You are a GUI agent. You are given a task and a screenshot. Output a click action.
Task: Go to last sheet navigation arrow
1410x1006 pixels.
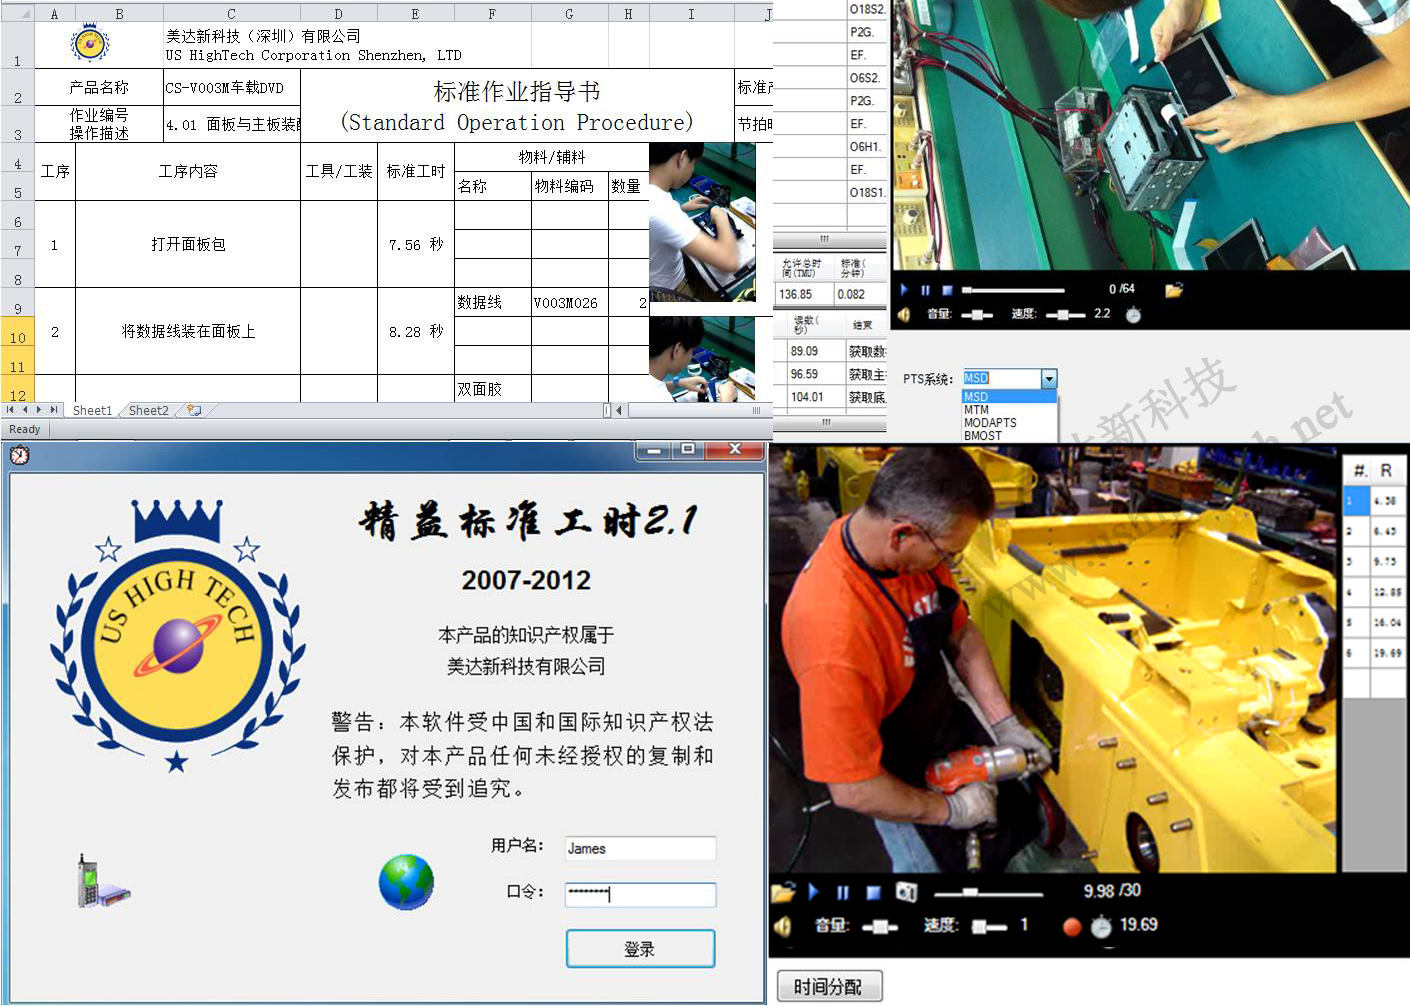click(53, 410)
